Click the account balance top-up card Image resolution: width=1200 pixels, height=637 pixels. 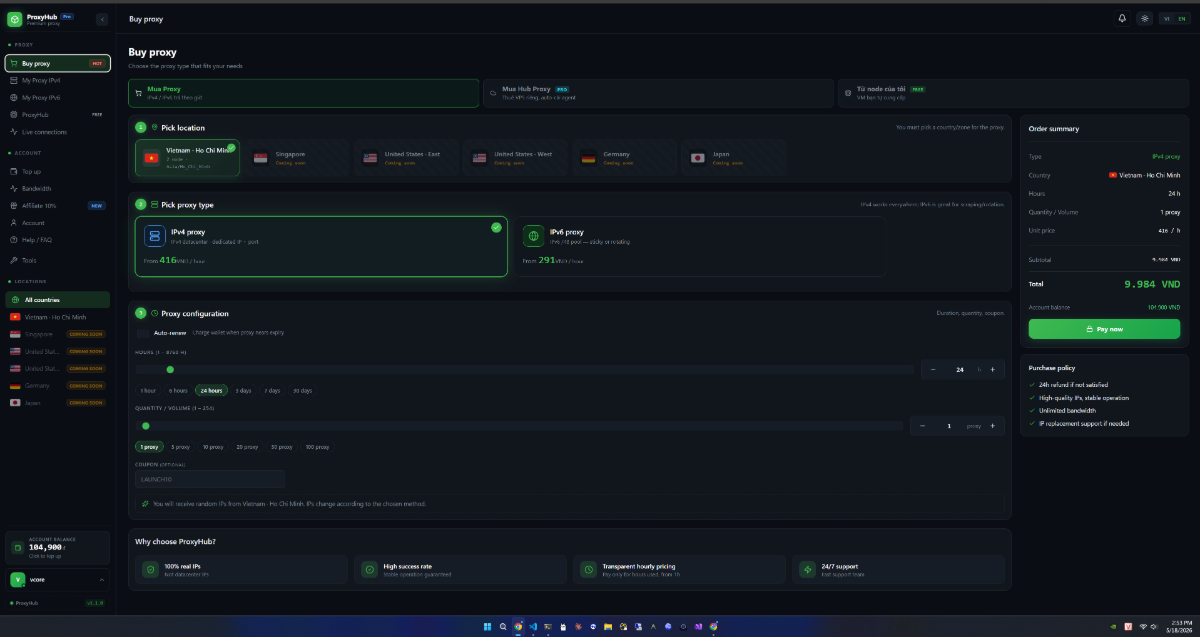[x=57, y=547]
